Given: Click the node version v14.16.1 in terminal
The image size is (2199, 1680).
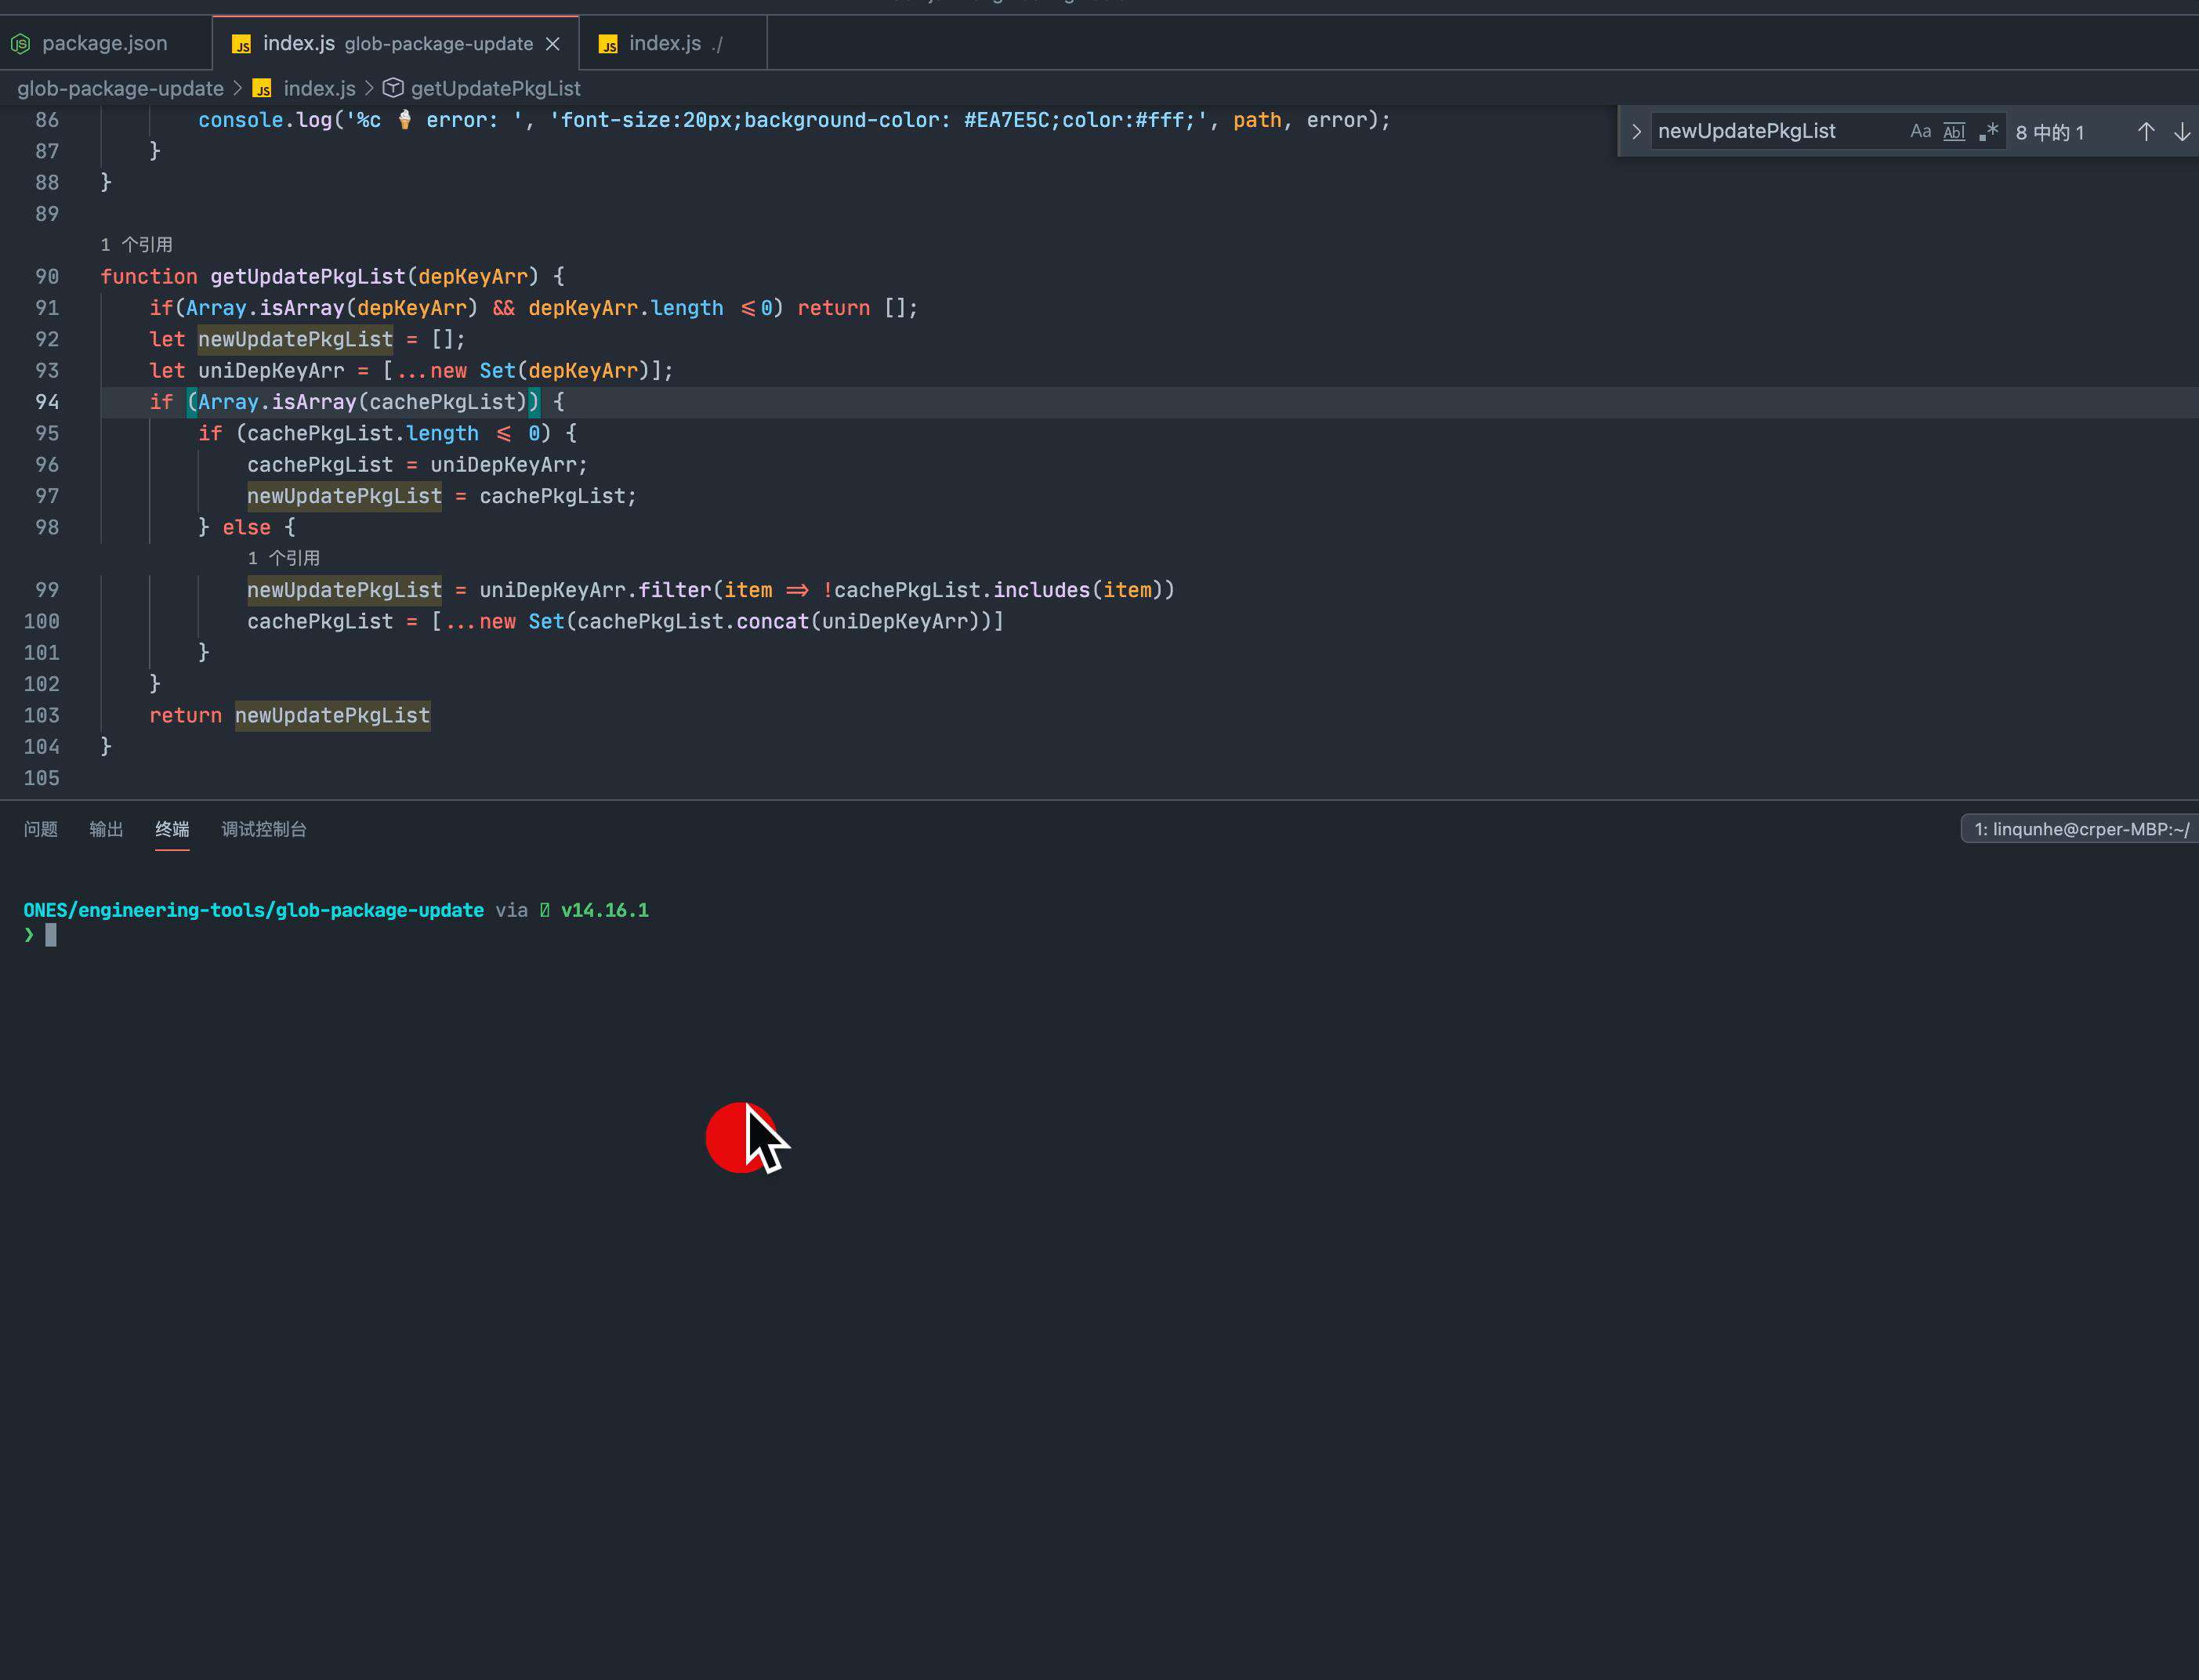Looking at the screenshot, I should [x=604, y=910].
